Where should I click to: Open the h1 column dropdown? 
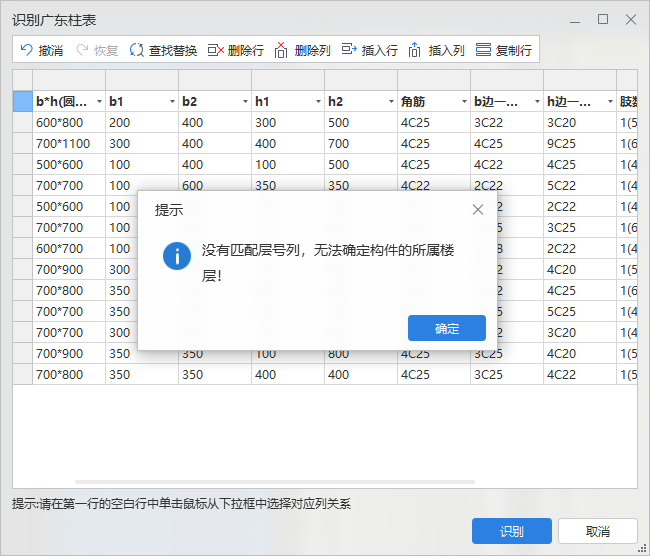click(318, 102)
